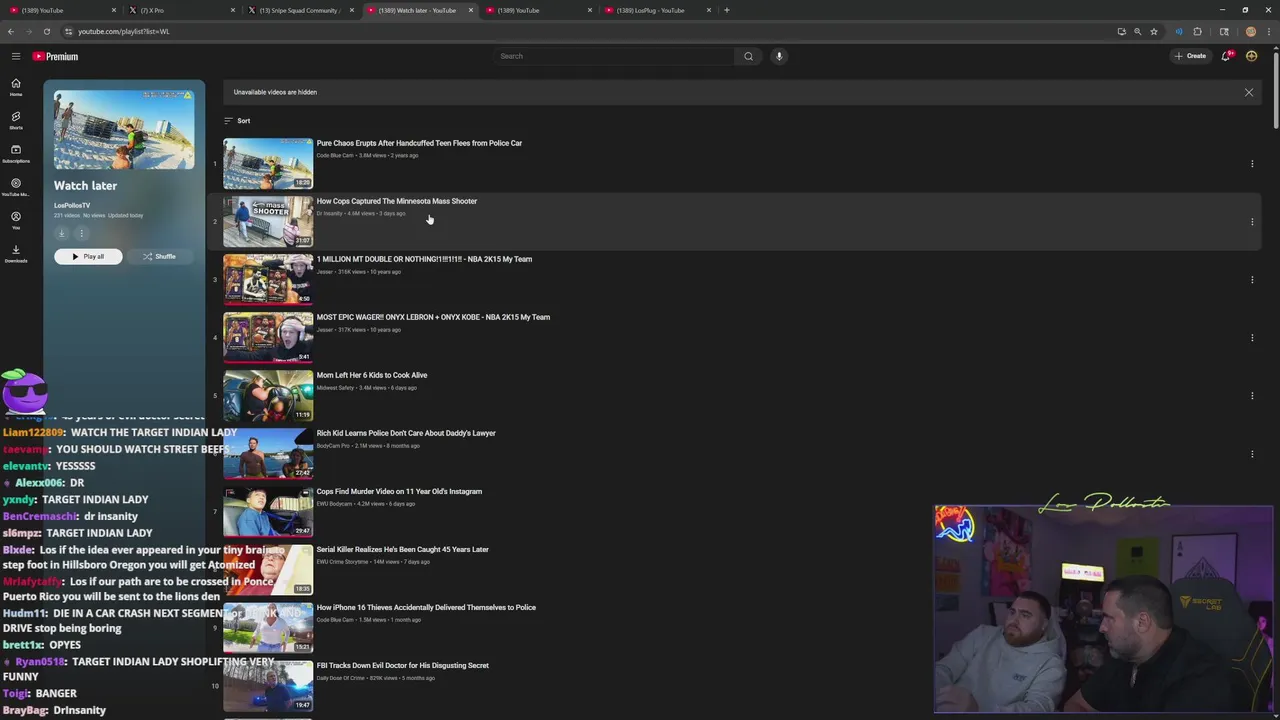Open the Watch later playlist cover thumbnail
Viewport: 1280px width, 720px height.
[124, 129]
